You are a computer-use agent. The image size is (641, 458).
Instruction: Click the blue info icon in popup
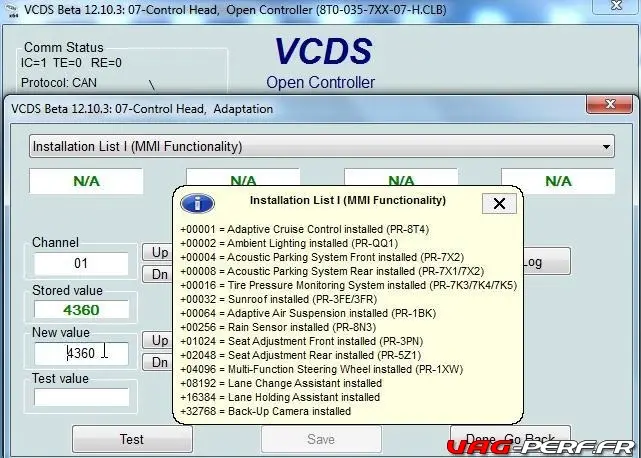tap(197, 203)
